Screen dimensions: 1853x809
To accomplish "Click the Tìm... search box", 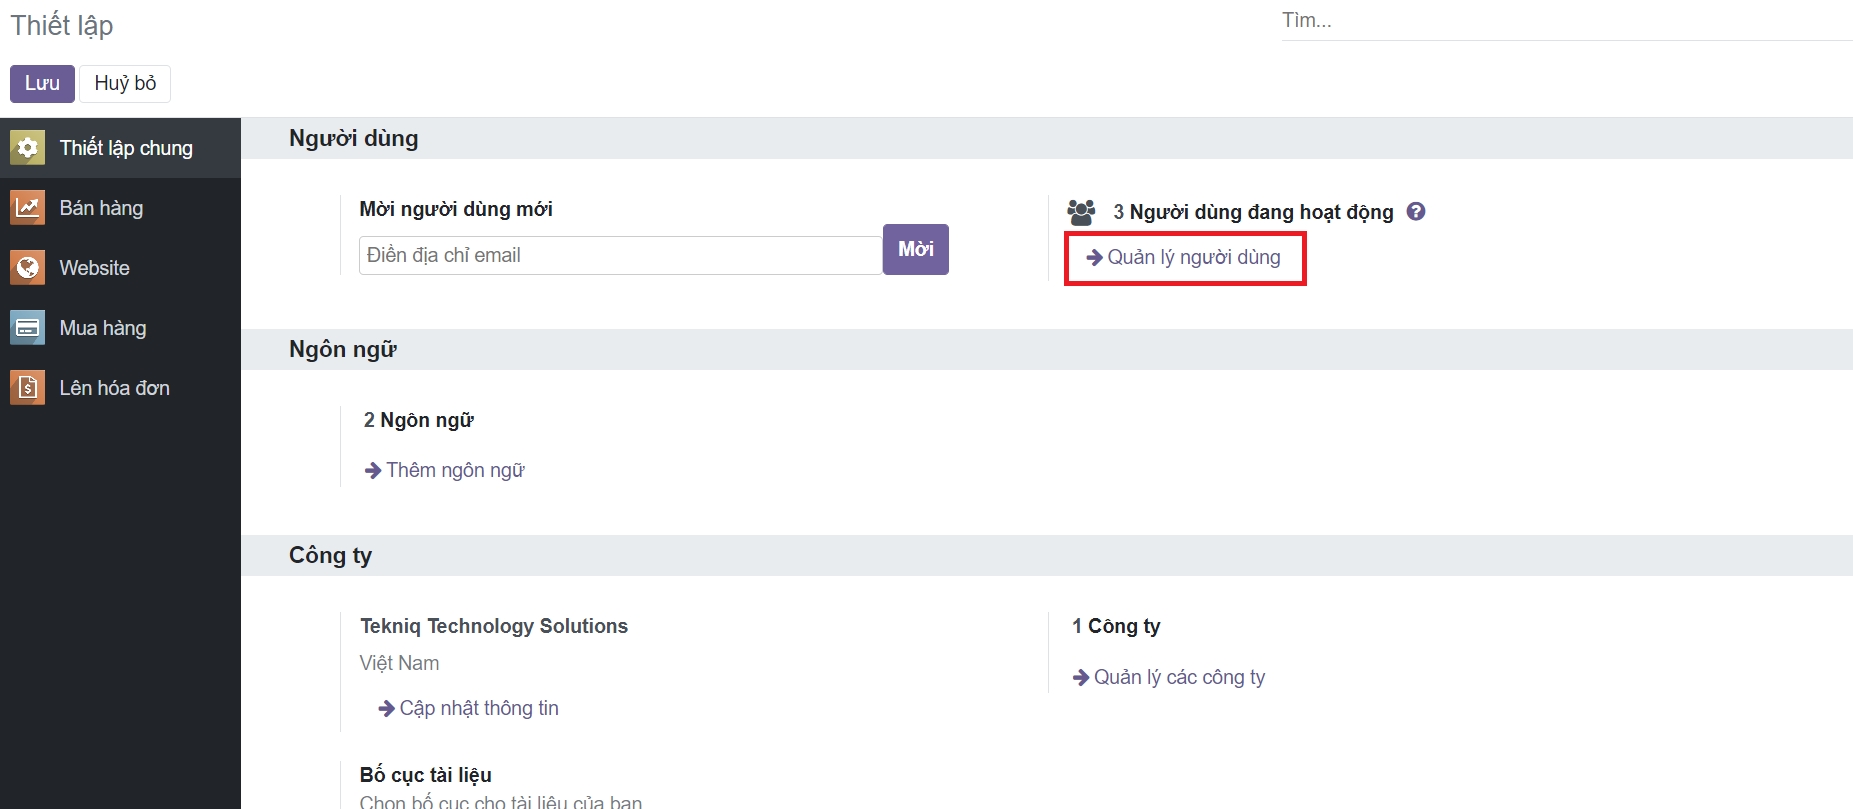I will click(1565, 21).
